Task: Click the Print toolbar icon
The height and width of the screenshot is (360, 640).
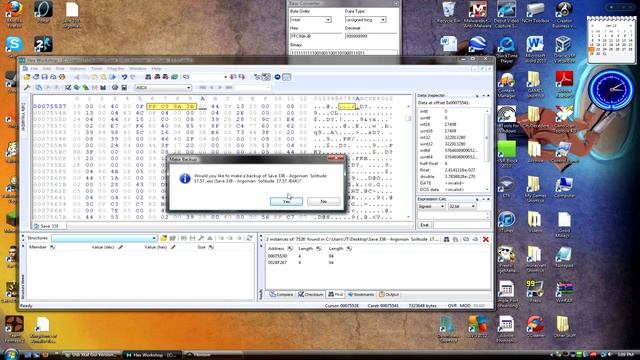Action: click(53, 77)
